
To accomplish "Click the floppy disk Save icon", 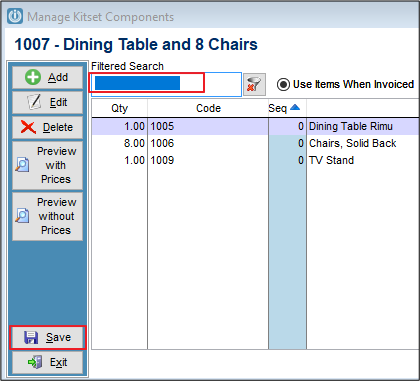I will 31,337.
